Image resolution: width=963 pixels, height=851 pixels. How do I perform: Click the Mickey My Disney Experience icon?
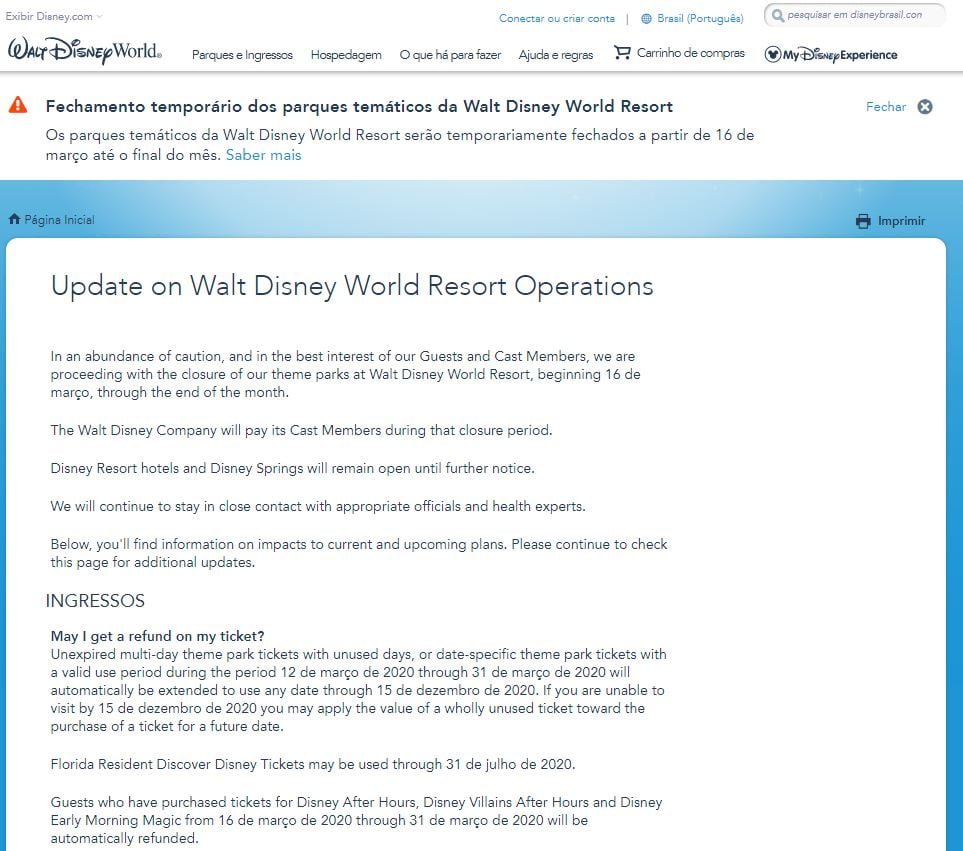point(772,54)
